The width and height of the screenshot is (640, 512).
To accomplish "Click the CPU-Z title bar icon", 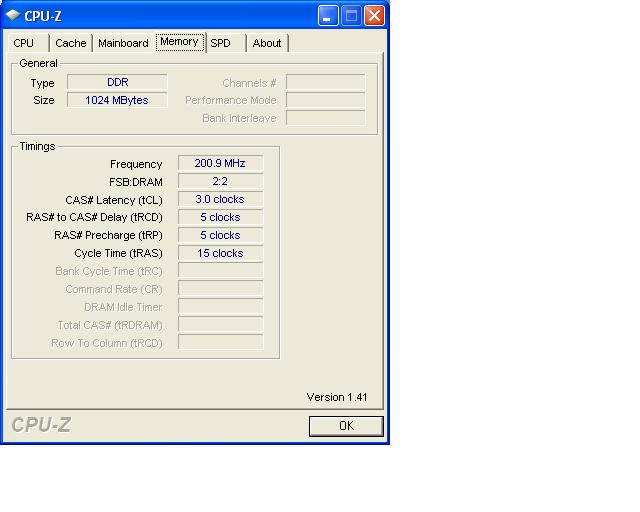I will [x=13, y=15].
